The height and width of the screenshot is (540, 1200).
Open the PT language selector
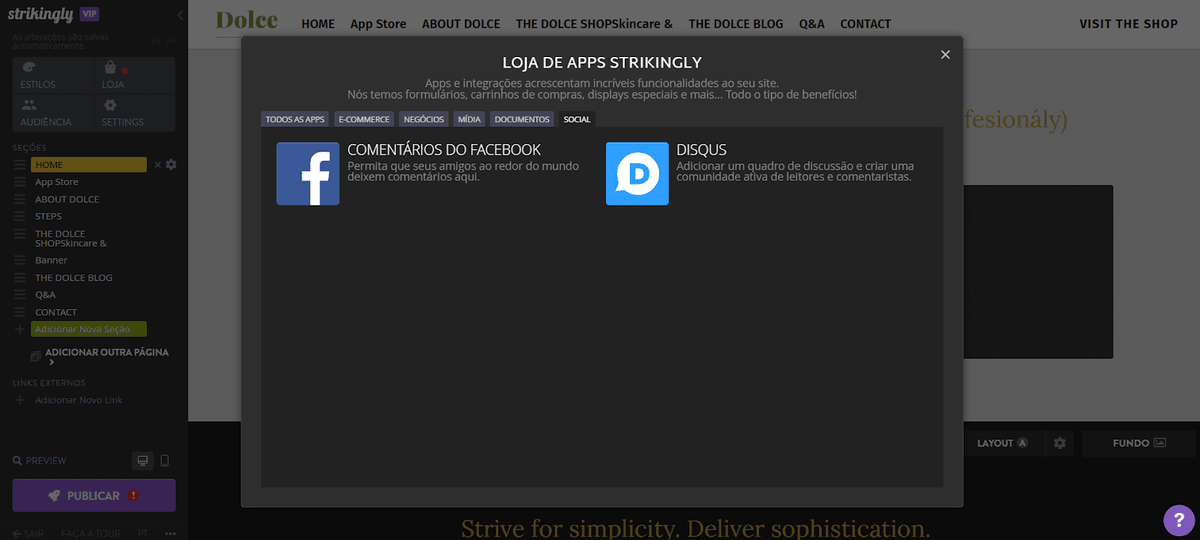click(142, 533)
